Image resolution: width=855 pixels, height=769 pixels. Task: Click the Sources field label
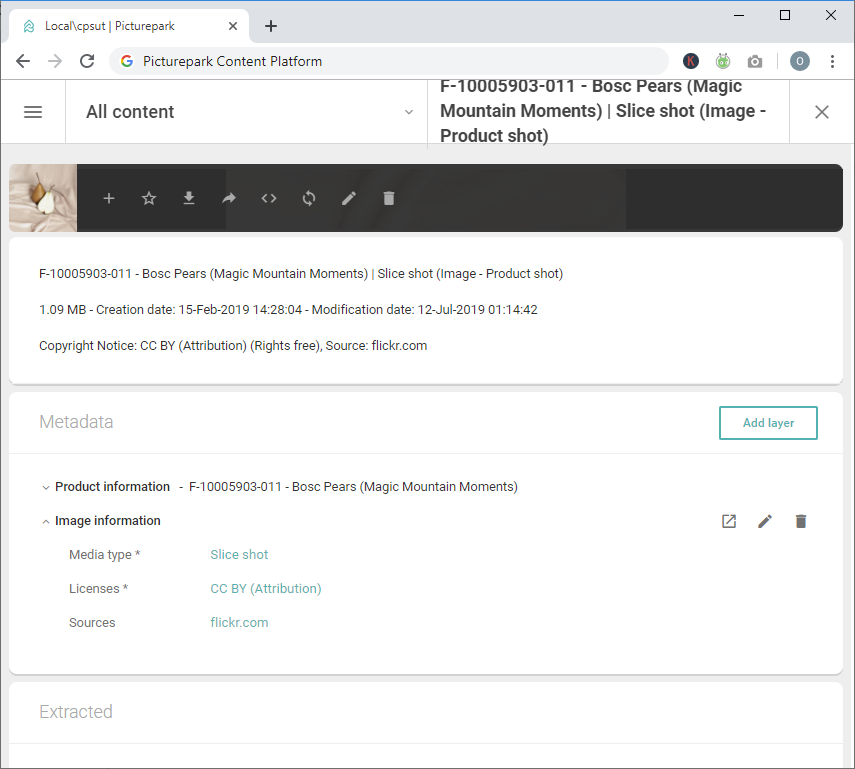coord(92,622)
